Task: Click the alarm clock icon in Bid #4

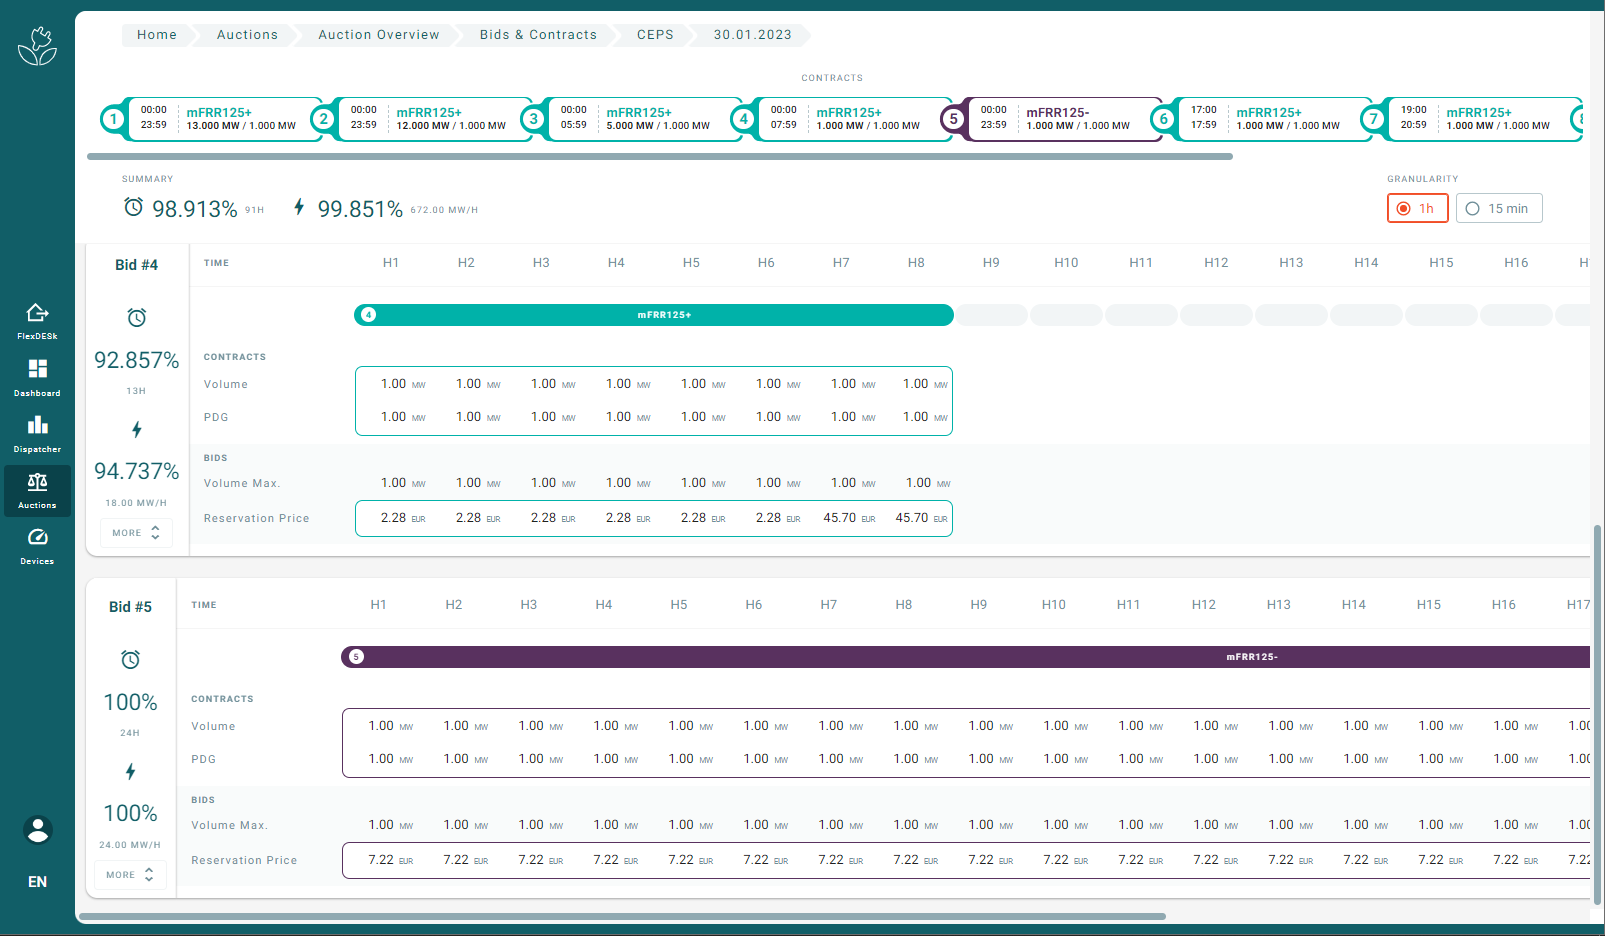Action: 137,318
